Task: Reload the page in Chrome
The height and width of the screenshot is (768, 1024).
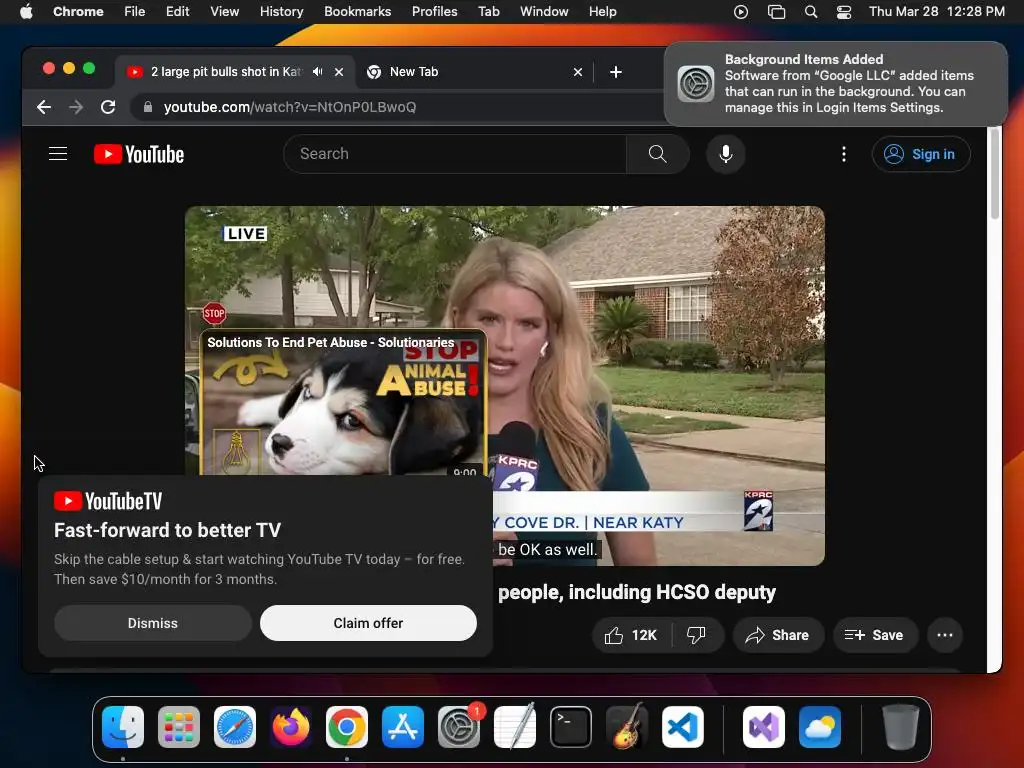Action: [x=108, y=107]
